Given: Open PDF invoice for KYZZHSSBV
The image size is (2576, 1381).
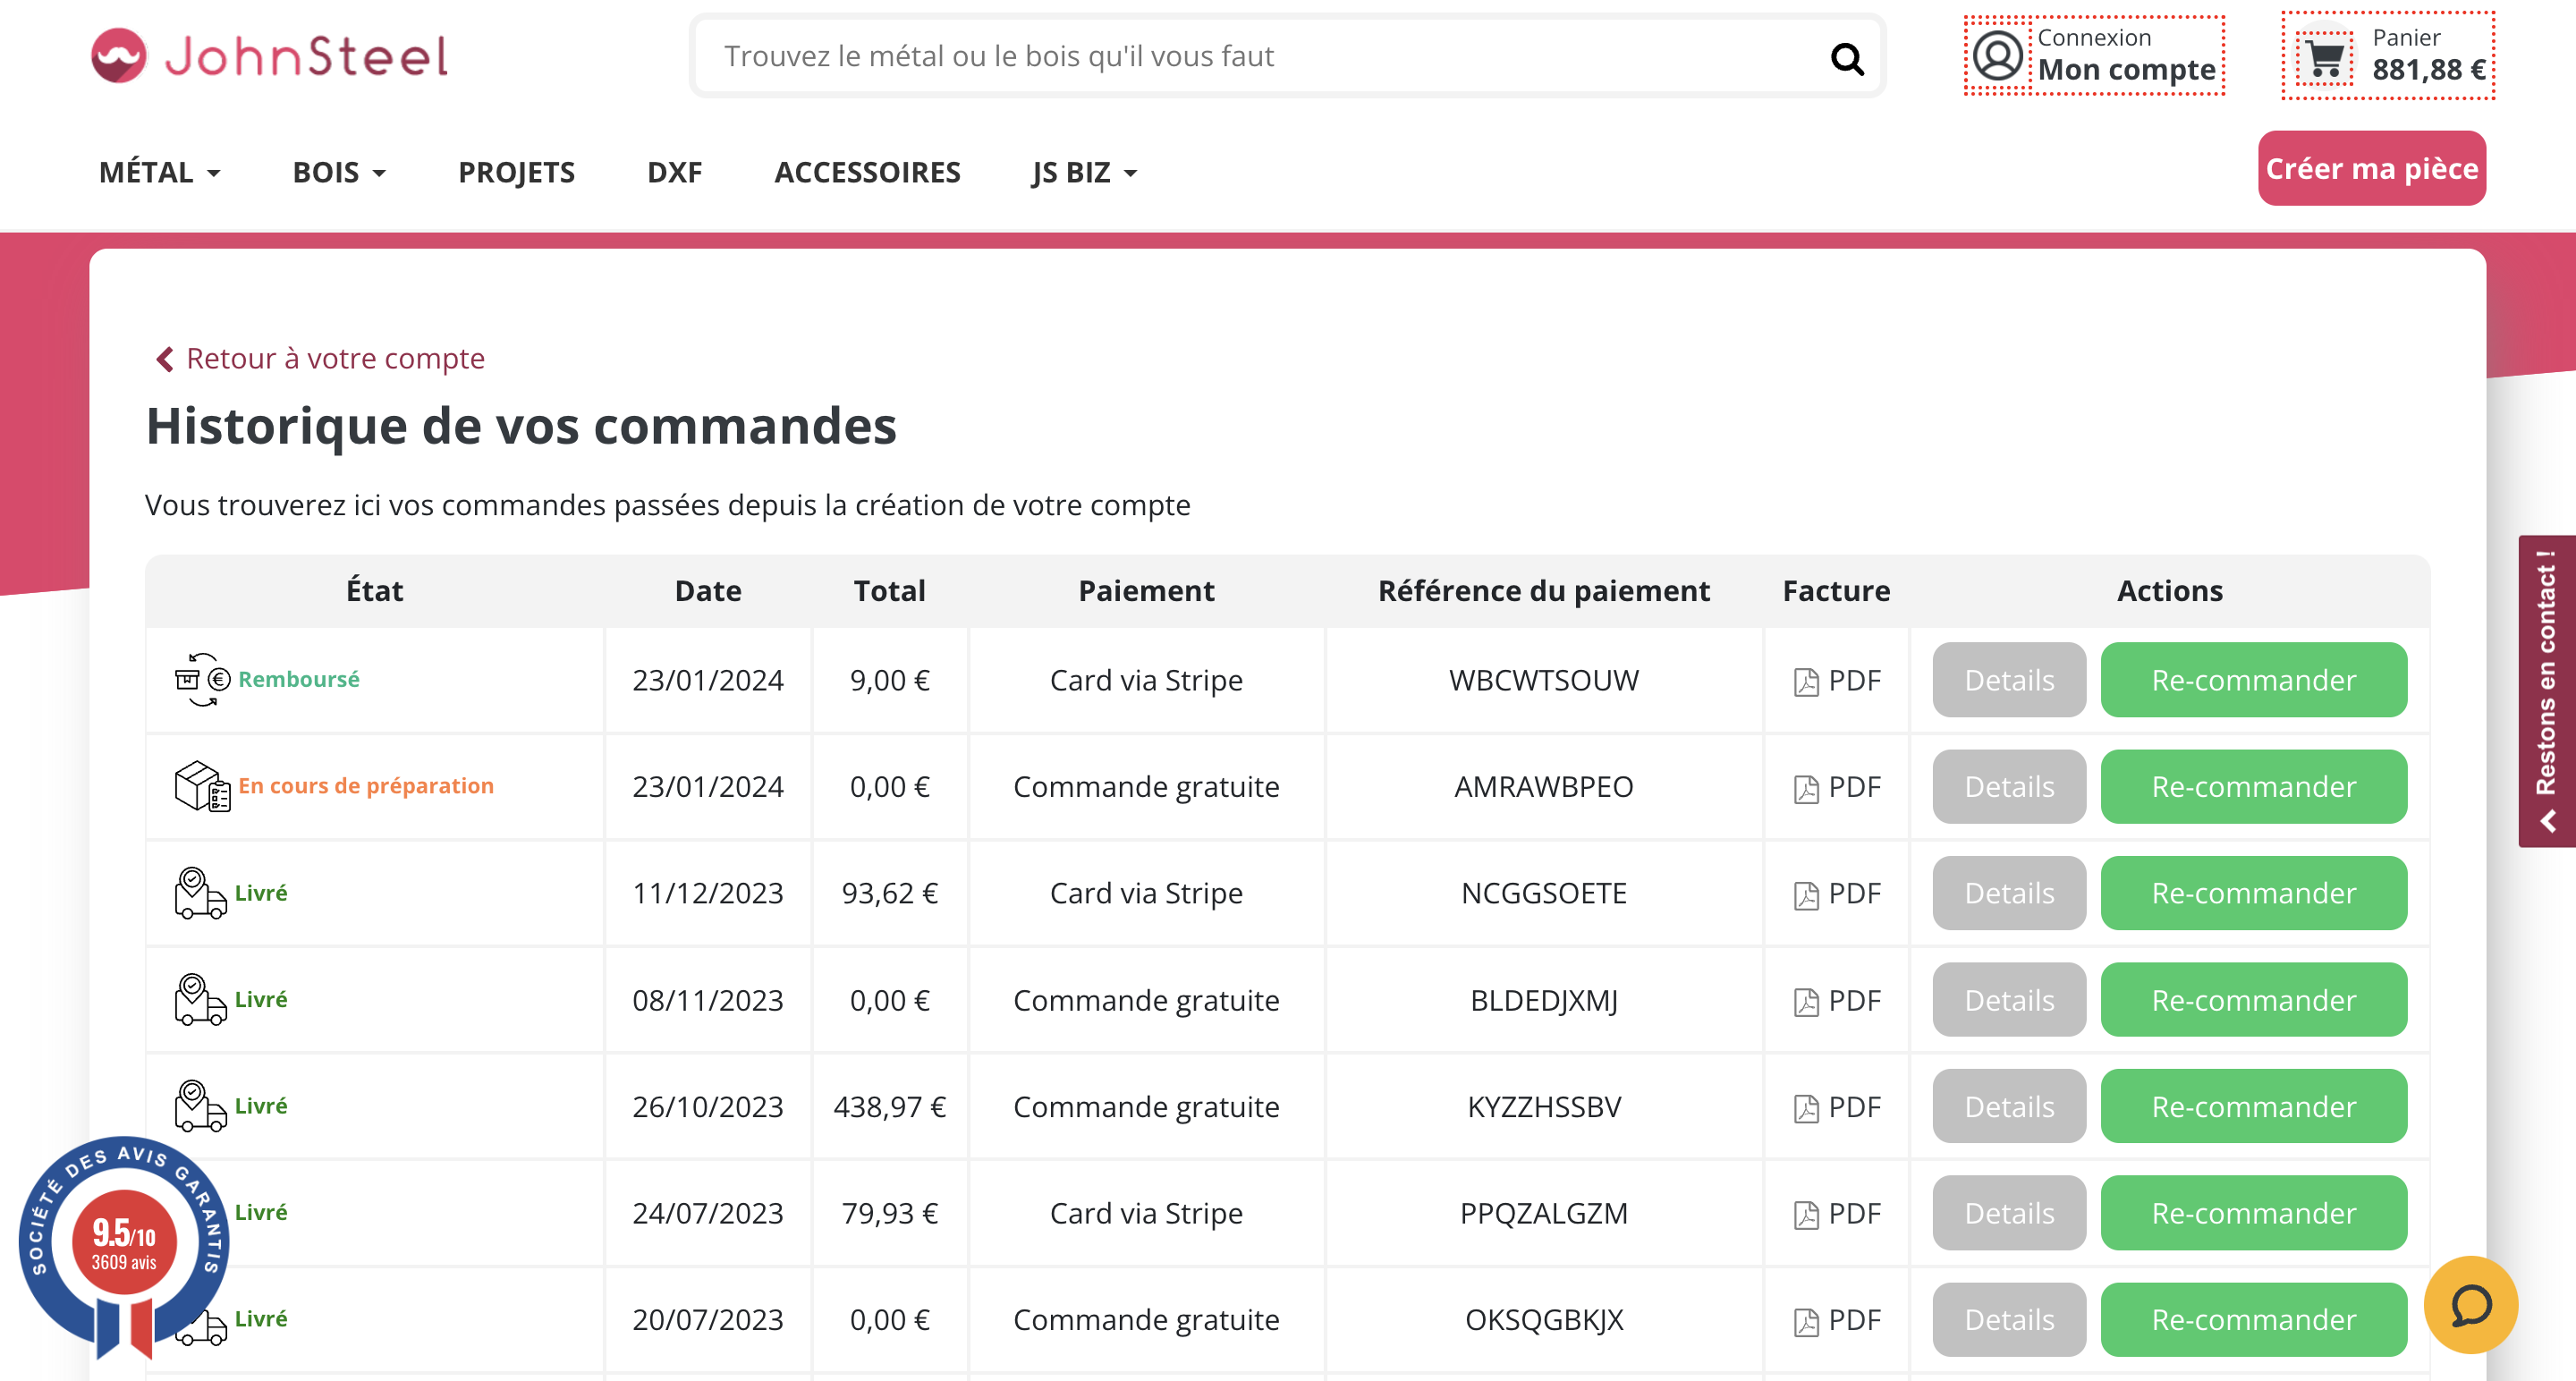Looking at the screenshot, I should [x=1837, y=1107].
